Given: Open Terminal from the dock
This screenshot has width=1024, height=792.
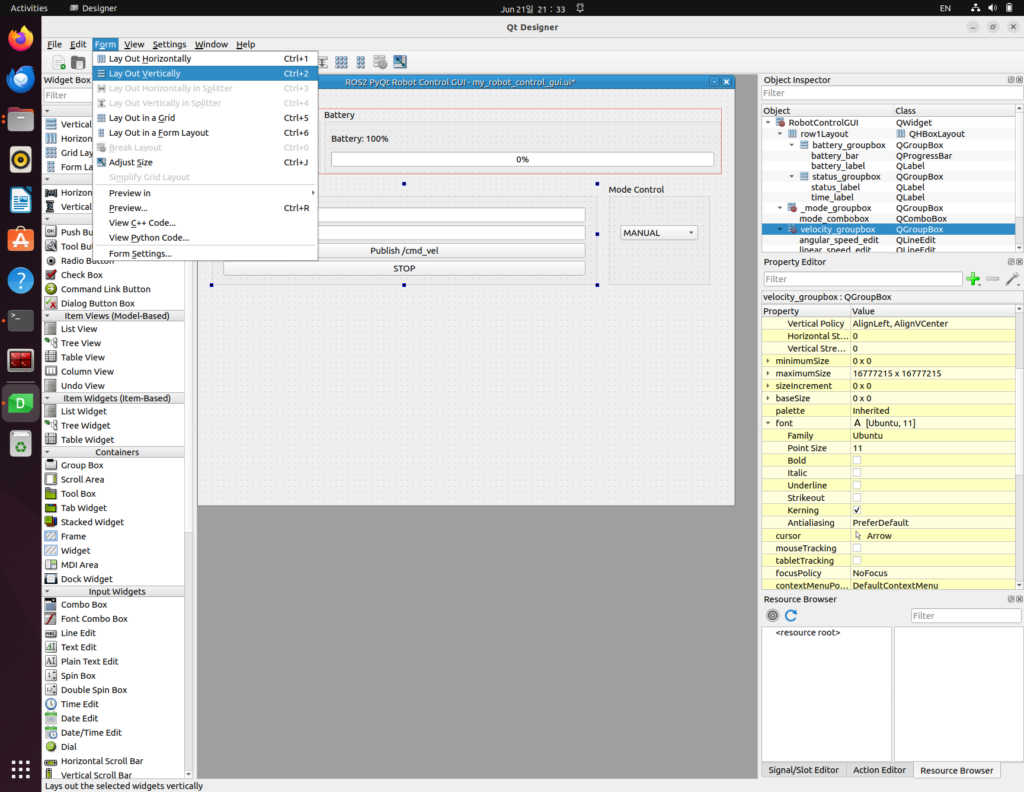Looking at the screenshot, I should (x=20, y=320).
